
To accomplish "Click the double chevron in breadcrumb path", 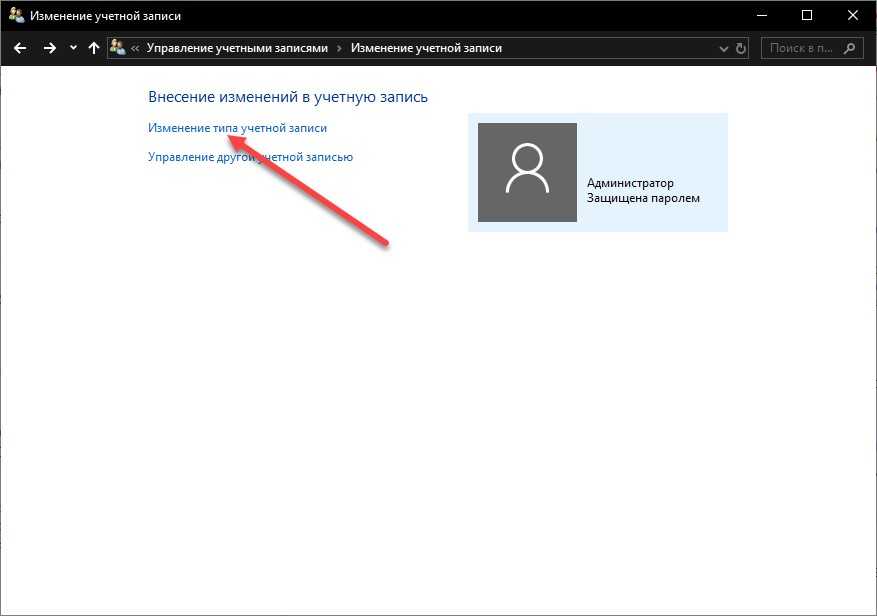I will [135, 49].
